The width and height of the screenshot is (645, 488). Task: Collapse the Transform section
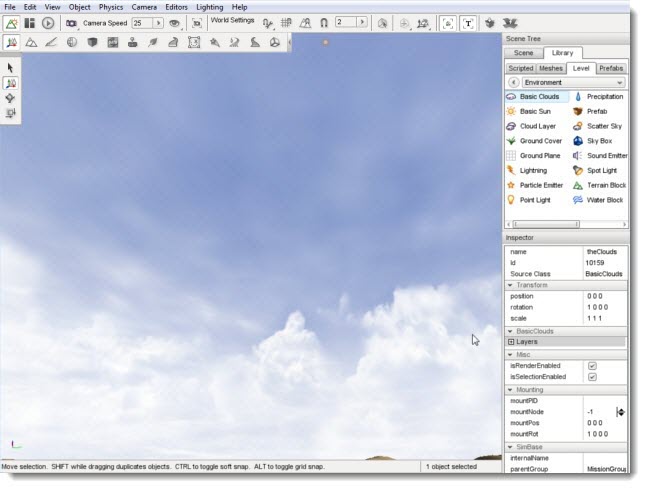tap(510, 285)
